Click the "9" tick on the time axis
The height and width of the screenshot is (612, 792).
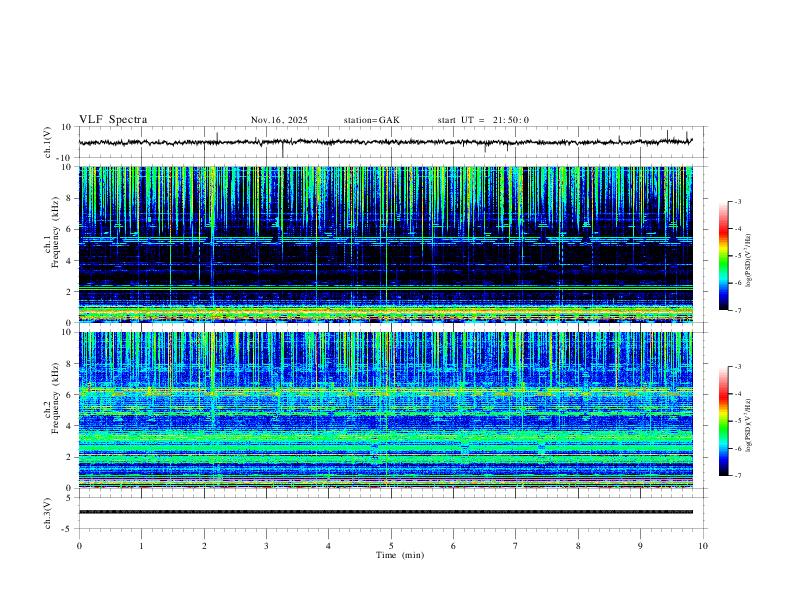[640, 546]
